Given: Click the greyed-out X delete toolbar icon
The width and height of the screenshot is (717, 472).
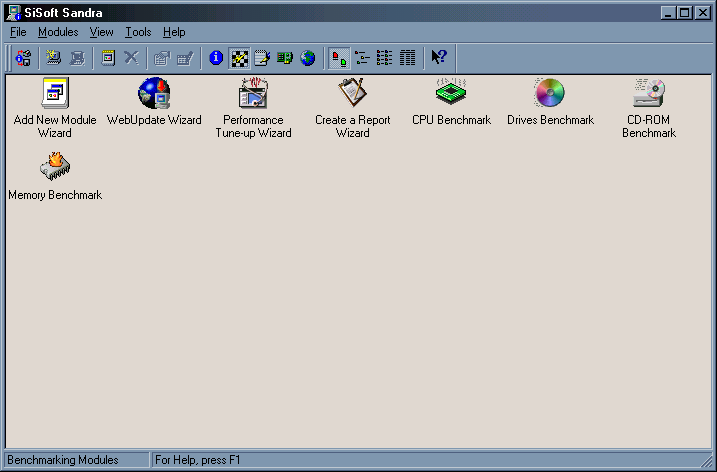Looking at the screenshot, I should click(131, 58).
